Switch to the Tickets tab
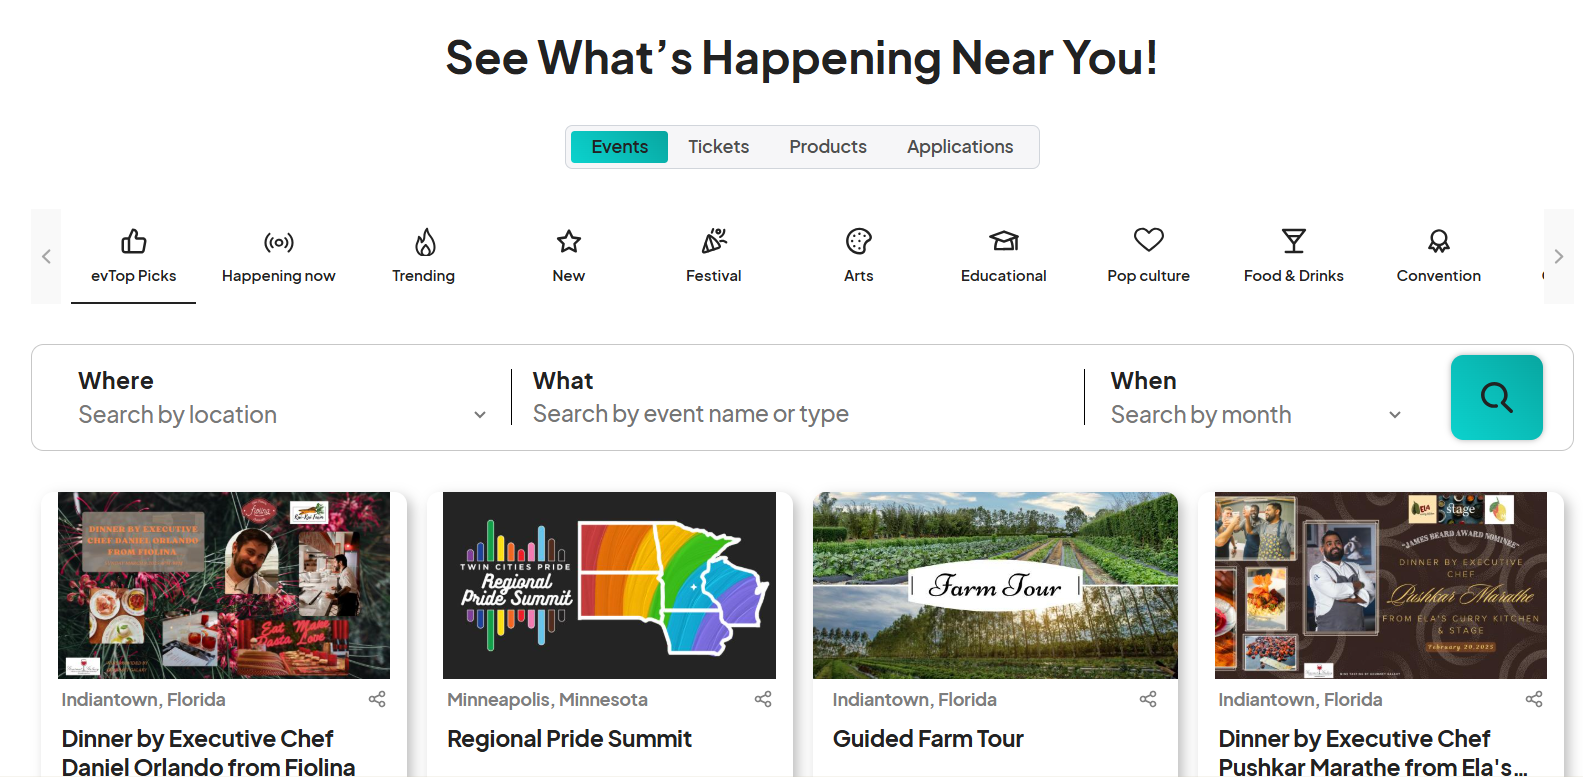 [718, 147]
